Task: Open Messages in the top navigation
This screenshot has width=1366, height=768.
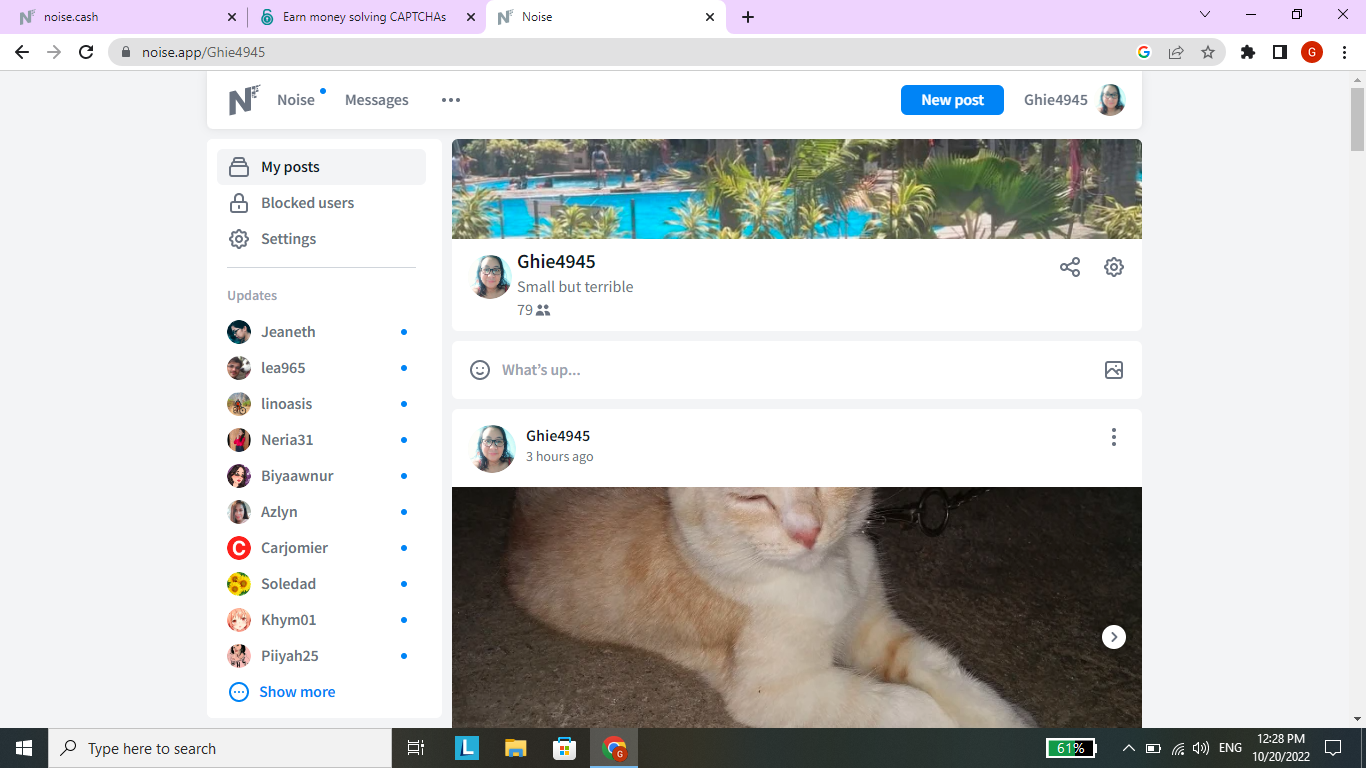Action: click(x=377, y=100)
